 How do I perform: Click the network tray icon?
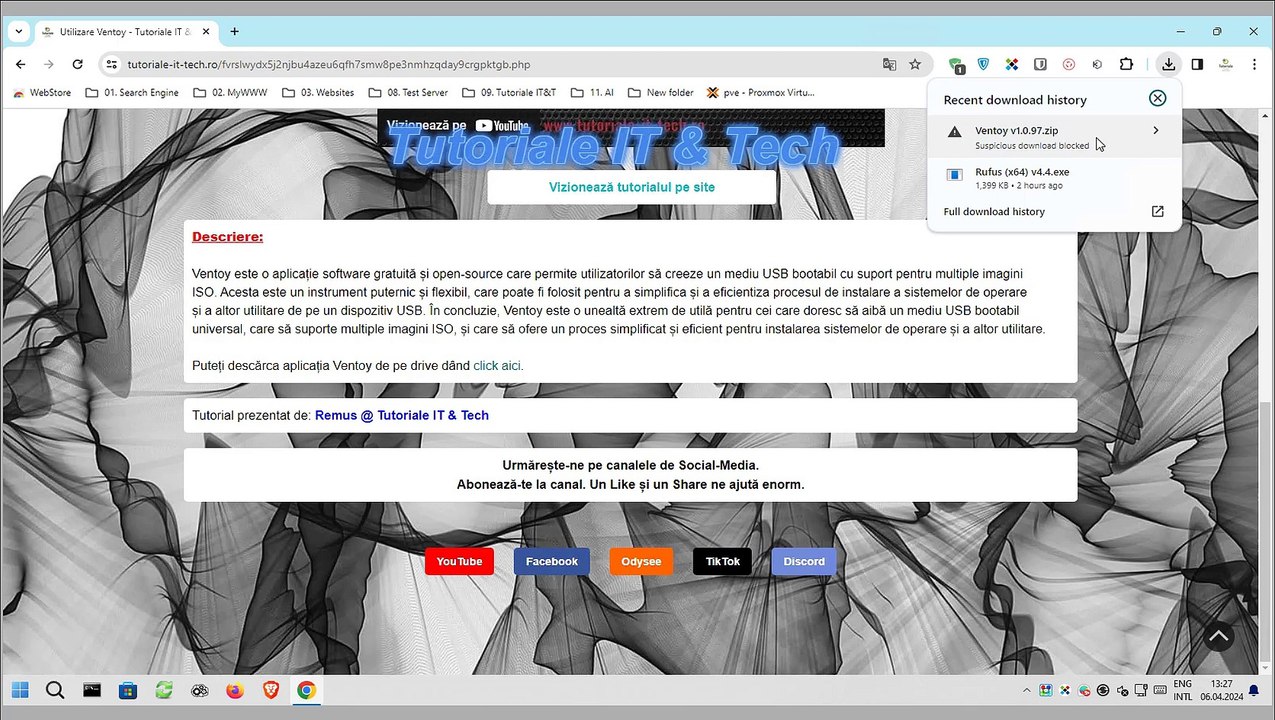point(1141,691)
